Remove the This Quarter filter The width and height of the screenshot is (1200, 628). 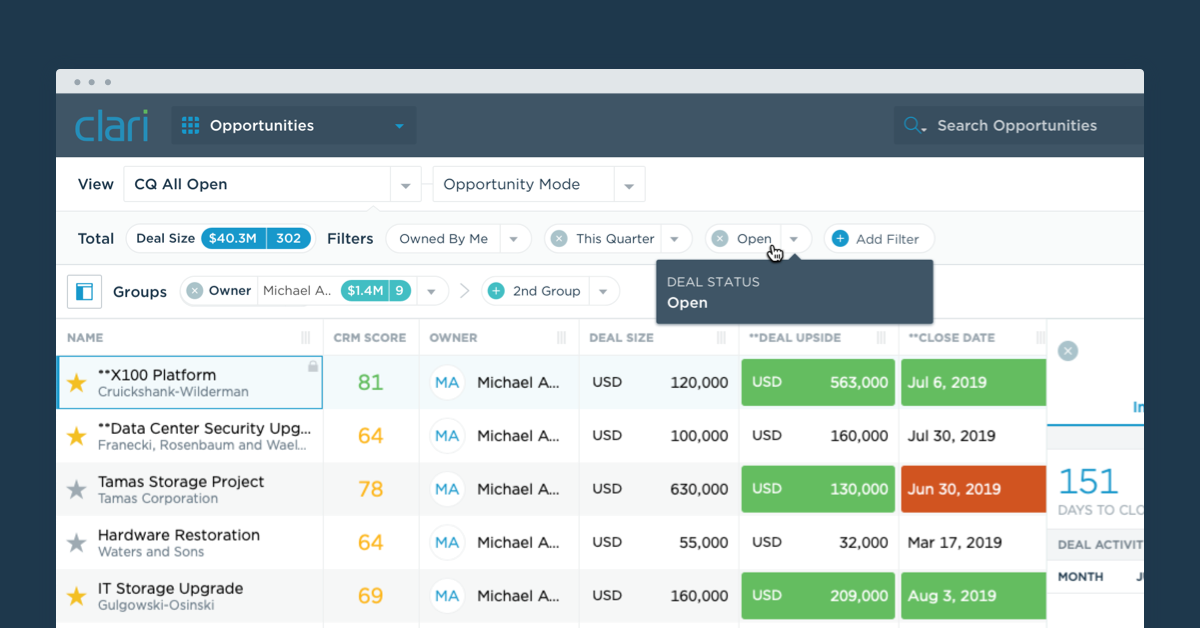[x=559, y=238]
